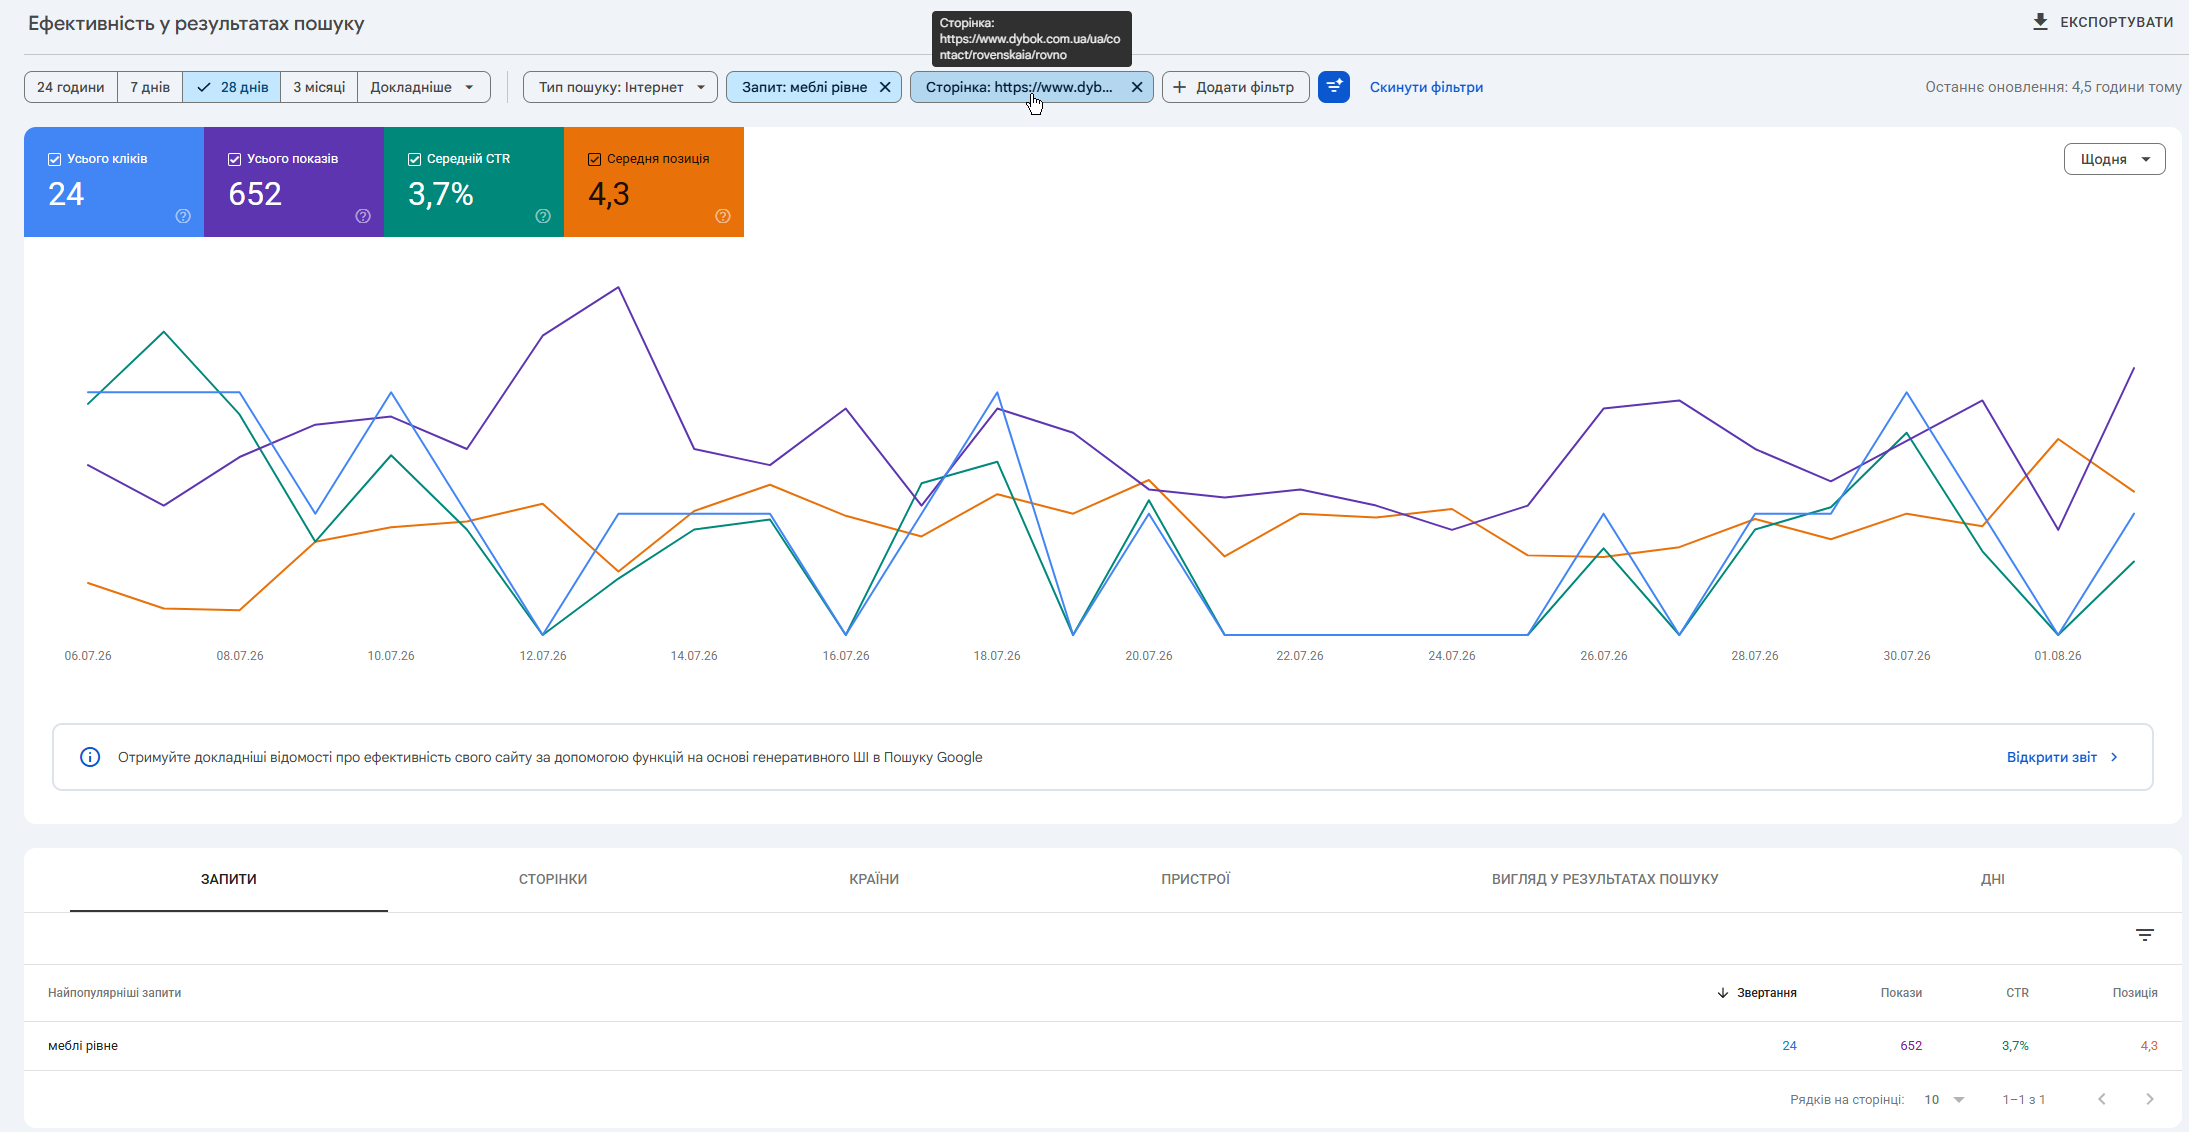Toggle the Середня позиція checkbox
The height and width of the screenshot is (1132, 2189).
click(595, 159)
